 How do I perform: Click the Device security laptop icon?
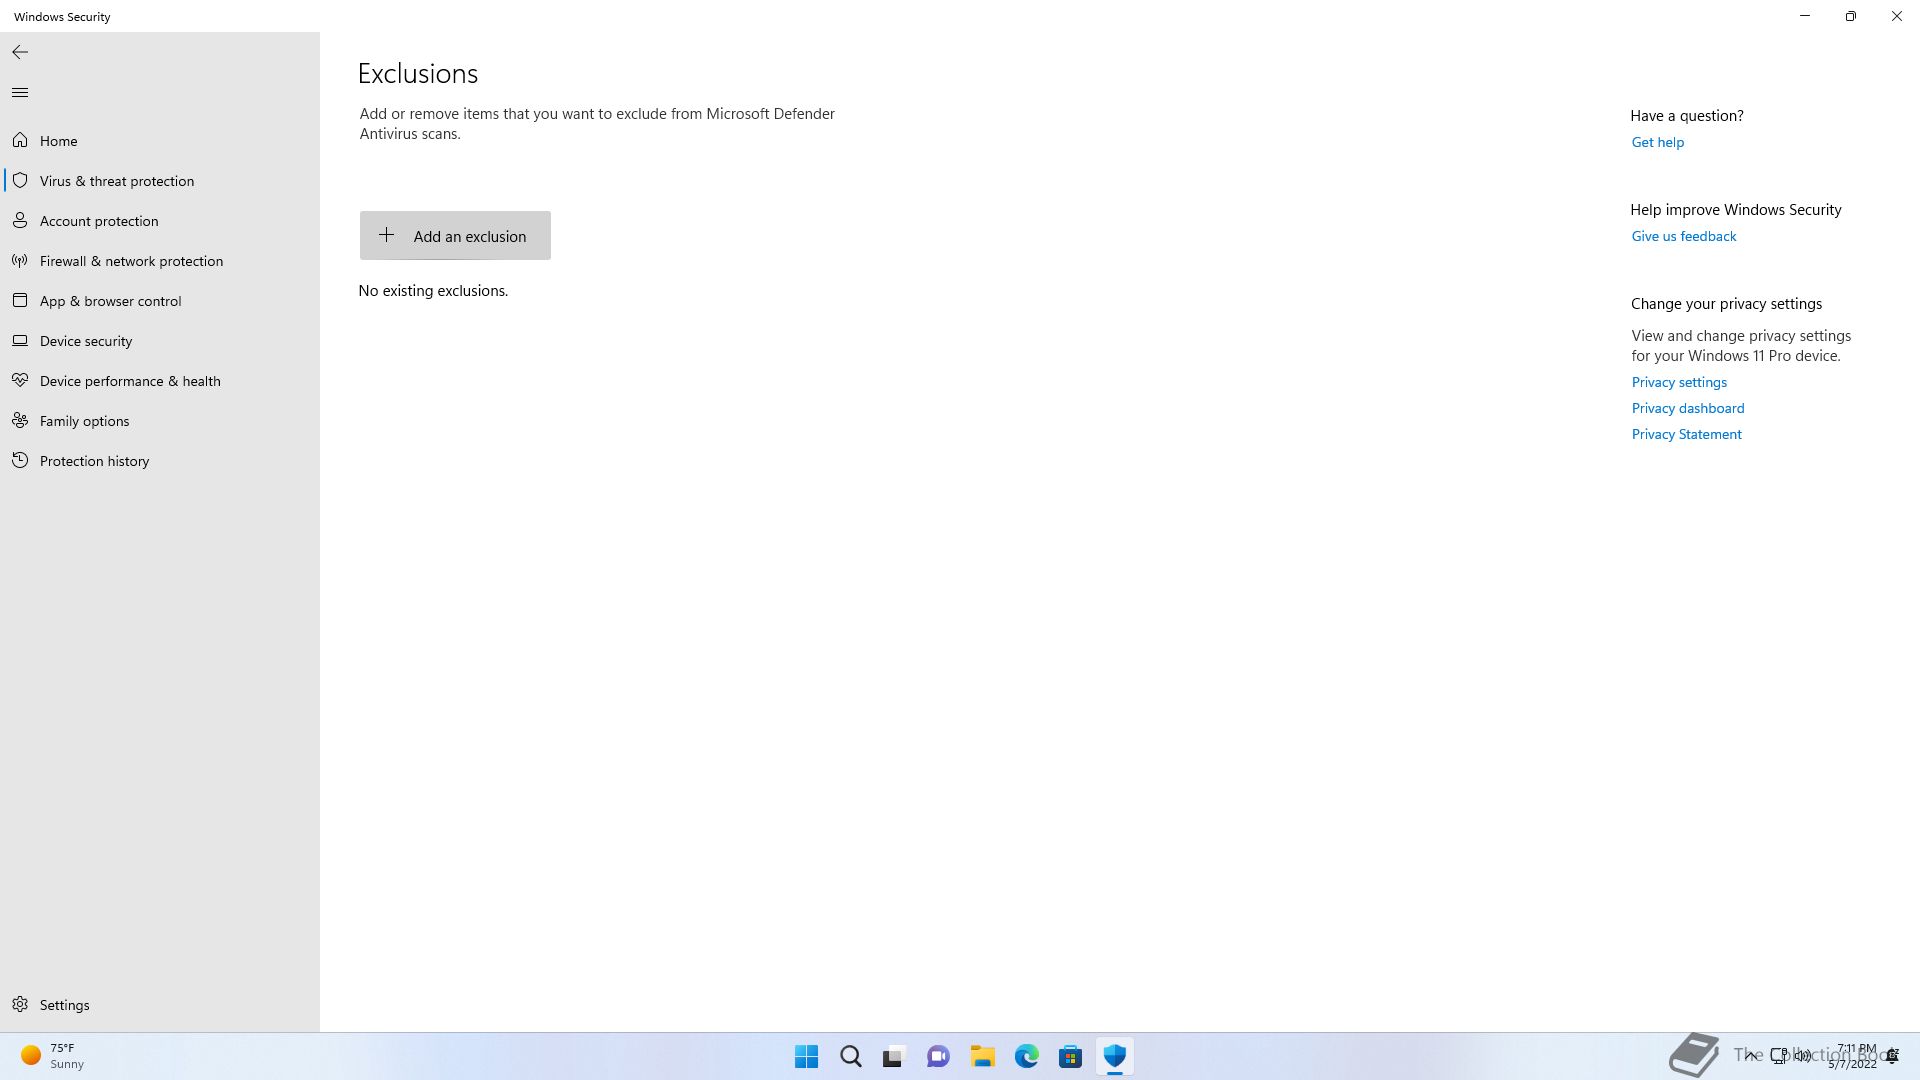point(20,341)
